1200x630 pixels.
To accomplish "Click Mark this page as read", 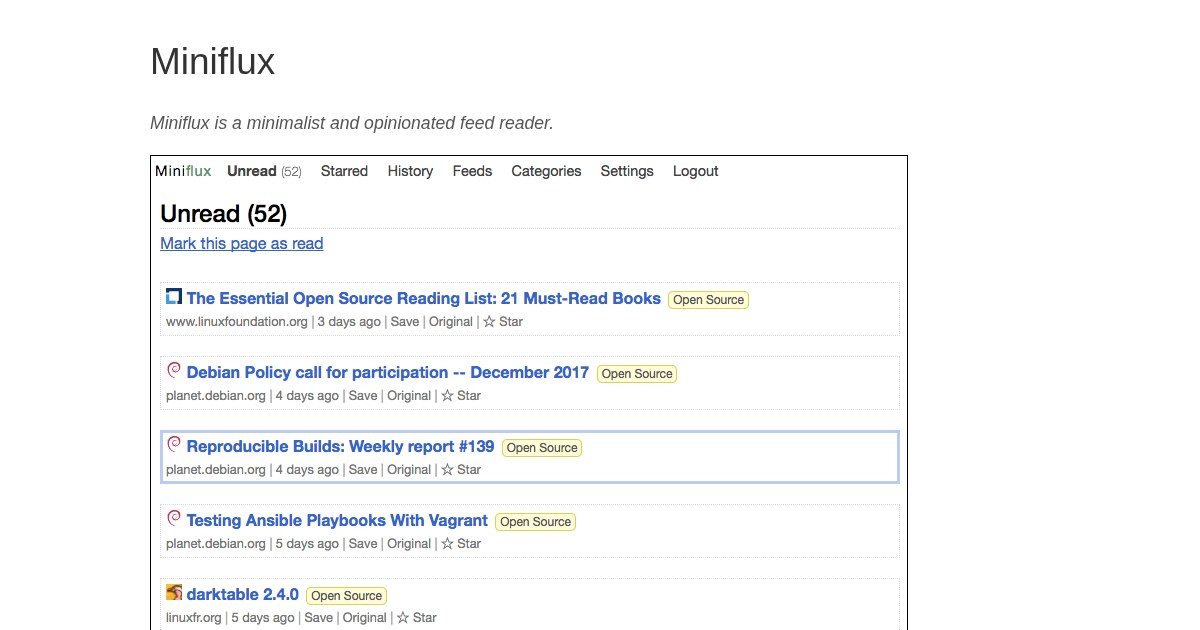I will coord(242,243).
